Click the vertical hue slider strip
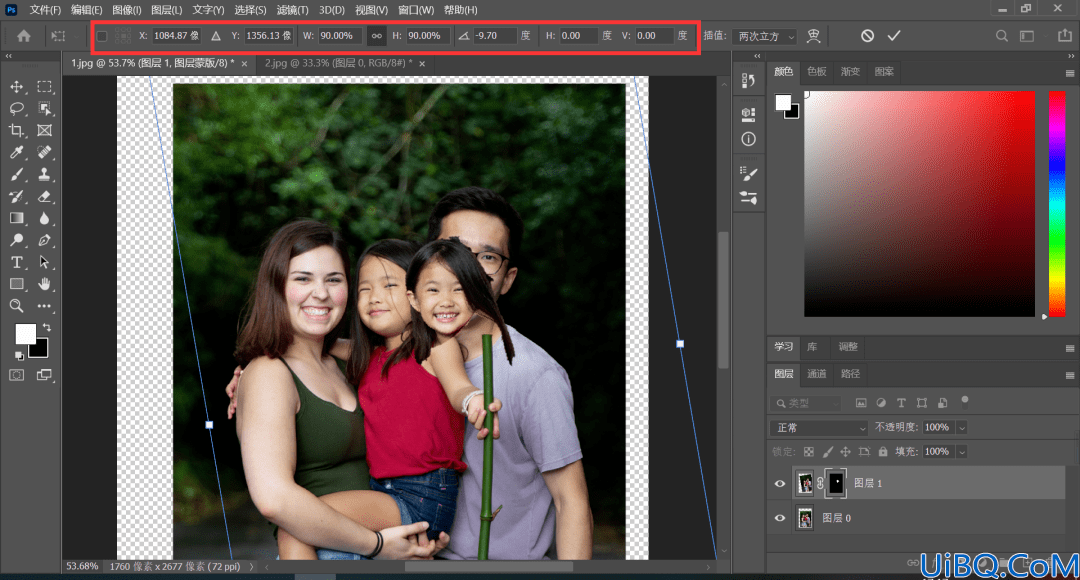Screen dimensions: 1080x580 click(1057, 204)
